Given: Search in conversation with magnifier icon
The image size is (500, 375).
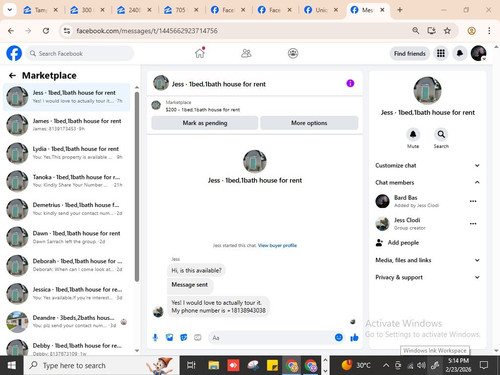Looking at the screenshot, I should pyautogui.click(x=441, y=134).
